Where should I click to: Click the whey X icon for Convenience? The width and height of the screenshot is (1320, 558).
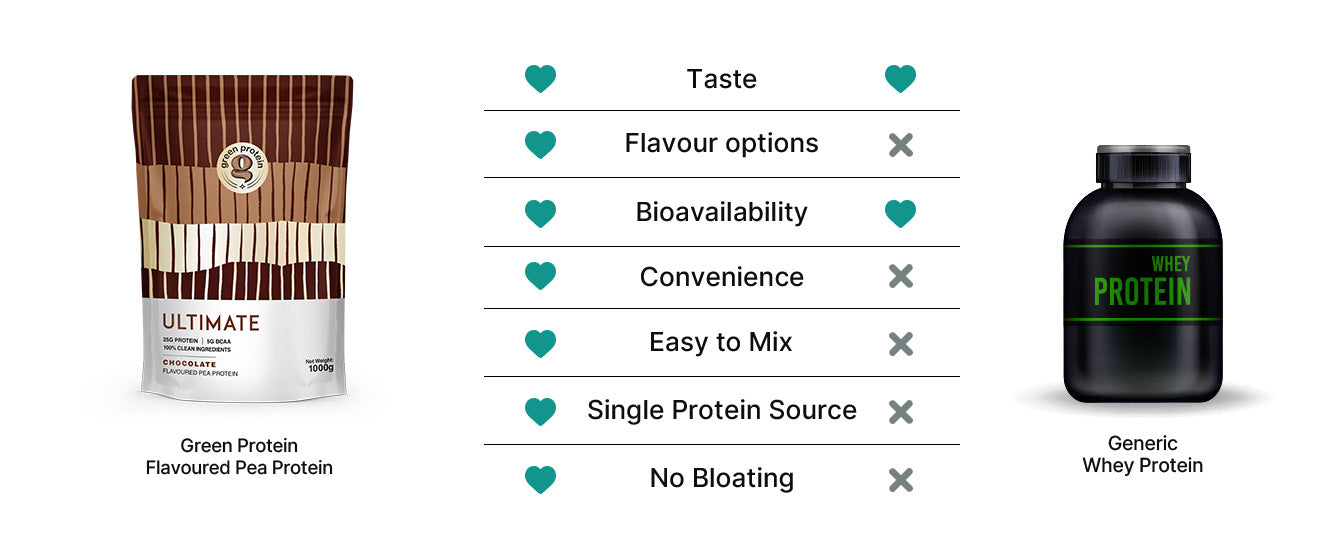point(900,277)
